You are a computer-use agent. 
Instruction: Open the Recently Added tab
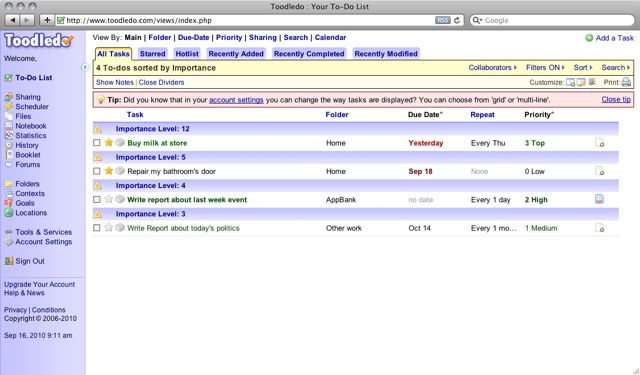tap(236, 53)
